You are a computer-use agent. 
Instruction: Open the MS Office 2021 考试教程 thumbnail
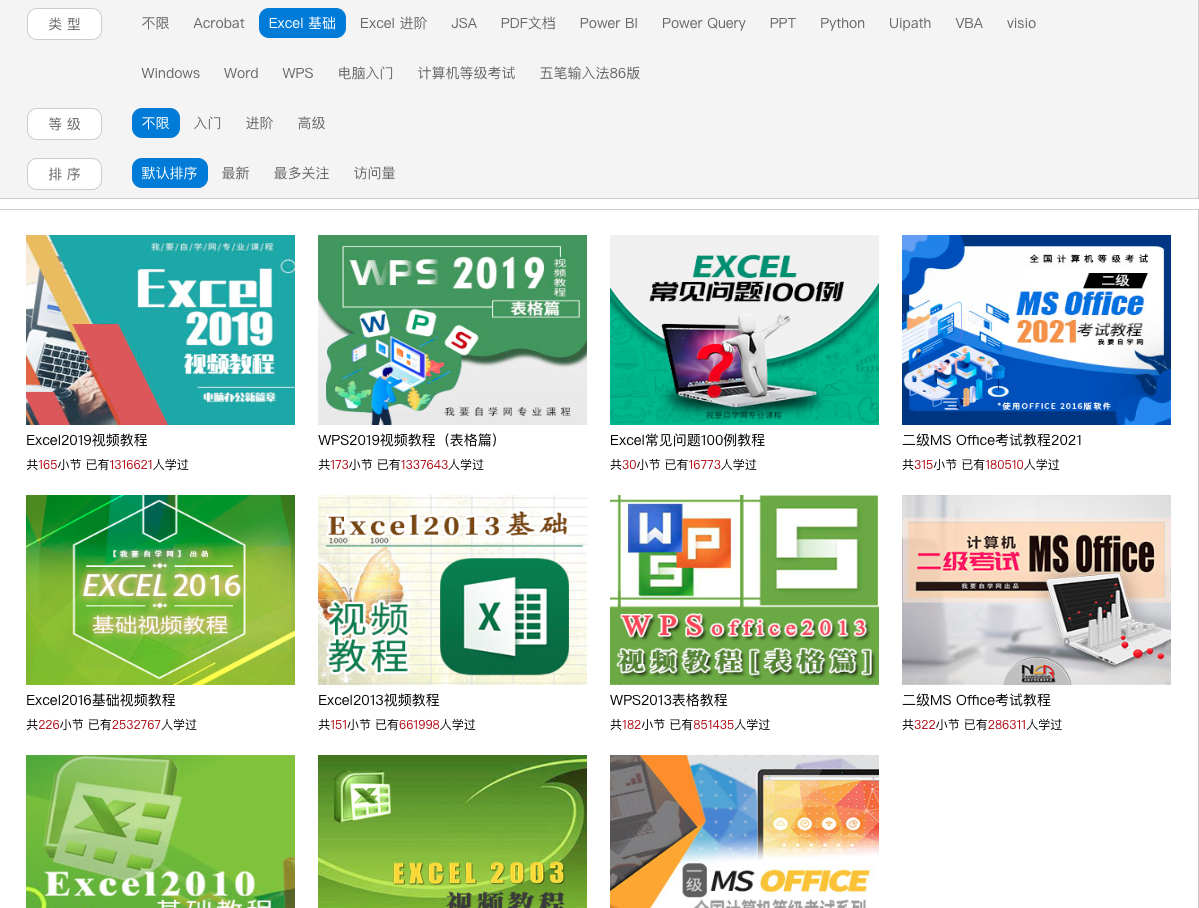1036,330
